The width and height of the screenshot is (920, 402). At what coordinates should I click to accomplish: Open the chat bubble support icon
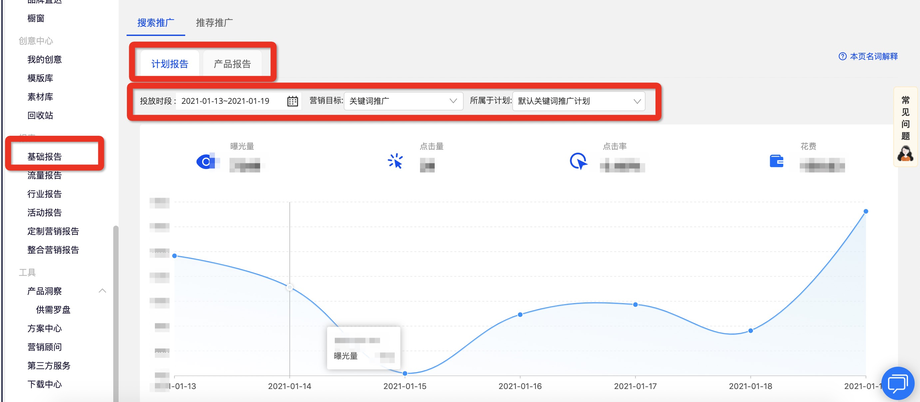click(x=897, y=383)
